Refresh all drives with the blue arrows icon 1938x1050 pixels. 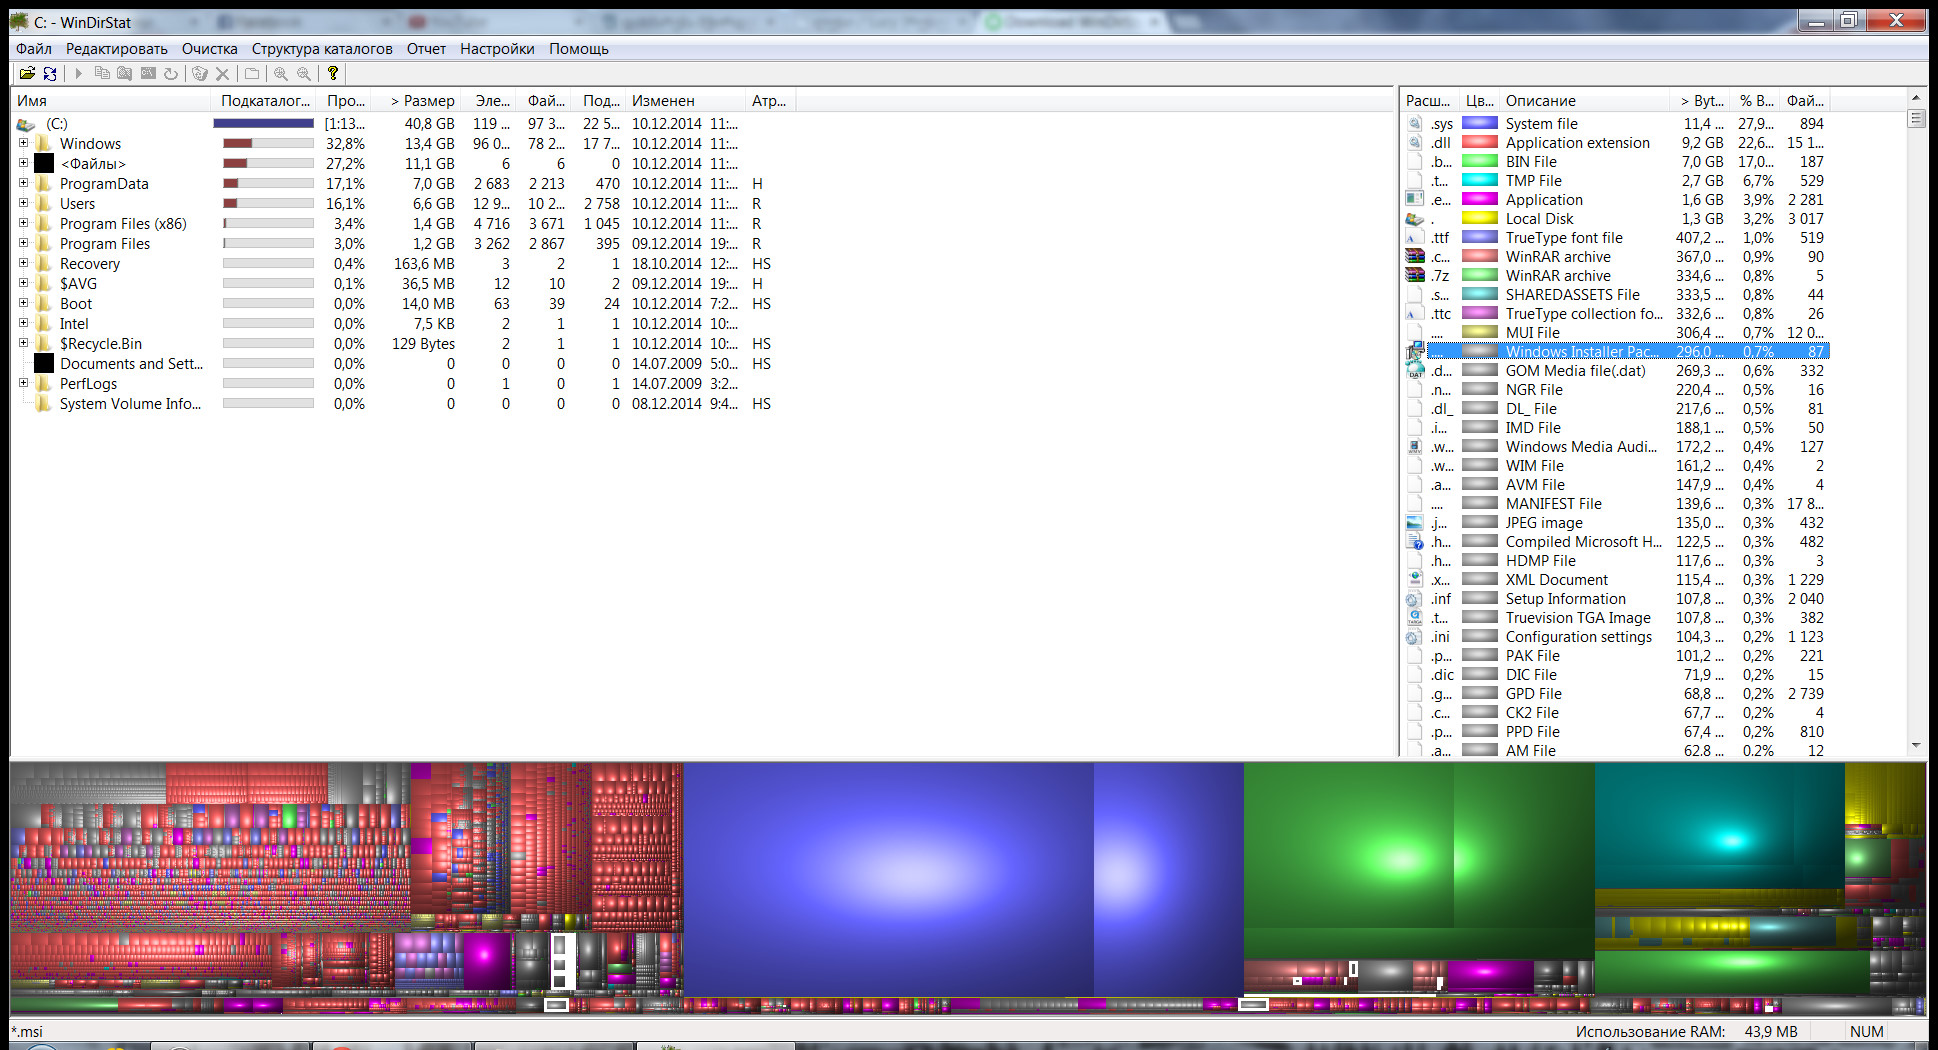[x=50, y=72]
